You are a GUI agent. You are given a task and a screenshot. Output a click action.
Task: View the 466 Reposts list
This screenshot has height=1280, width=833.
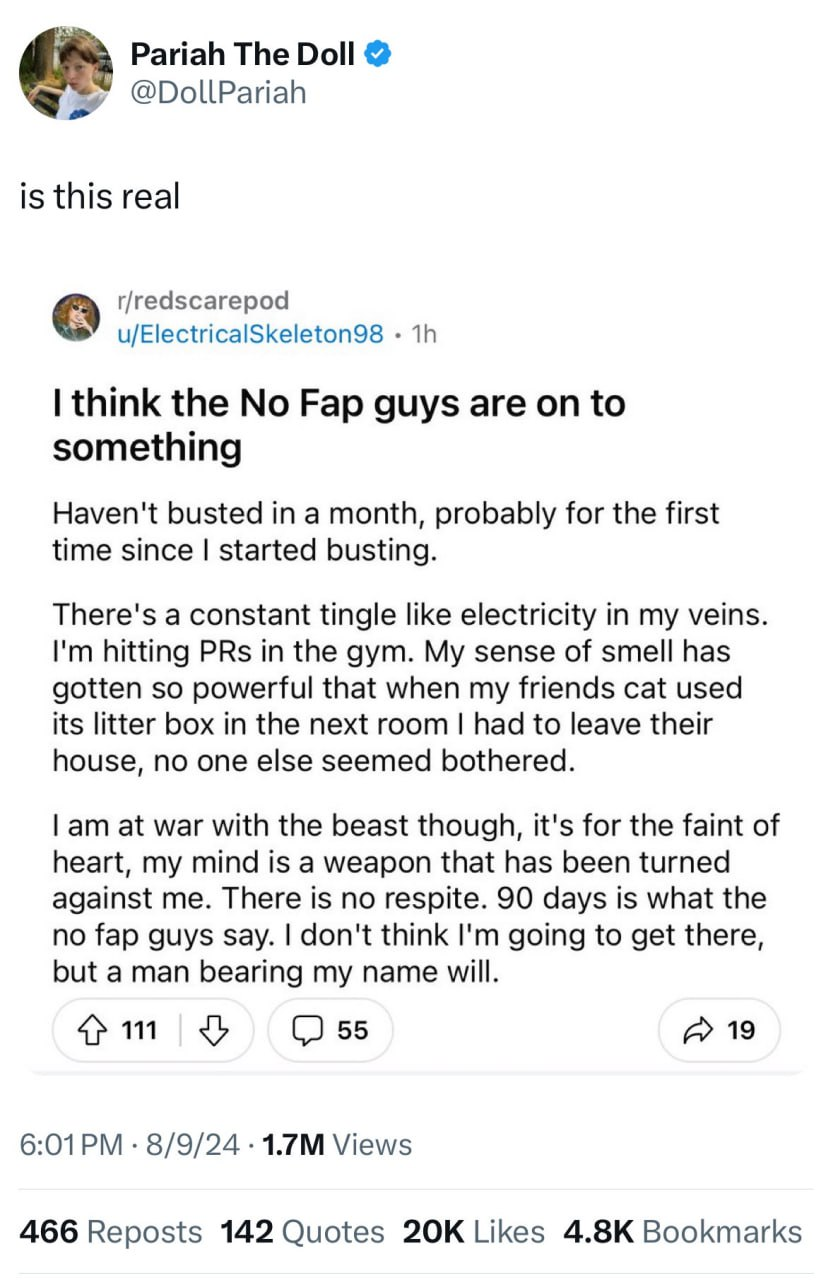(110, 1232)
